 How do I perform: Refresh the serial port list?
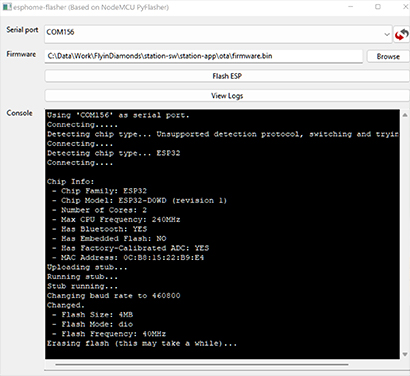pyautogui.click(x=402, y=35)
